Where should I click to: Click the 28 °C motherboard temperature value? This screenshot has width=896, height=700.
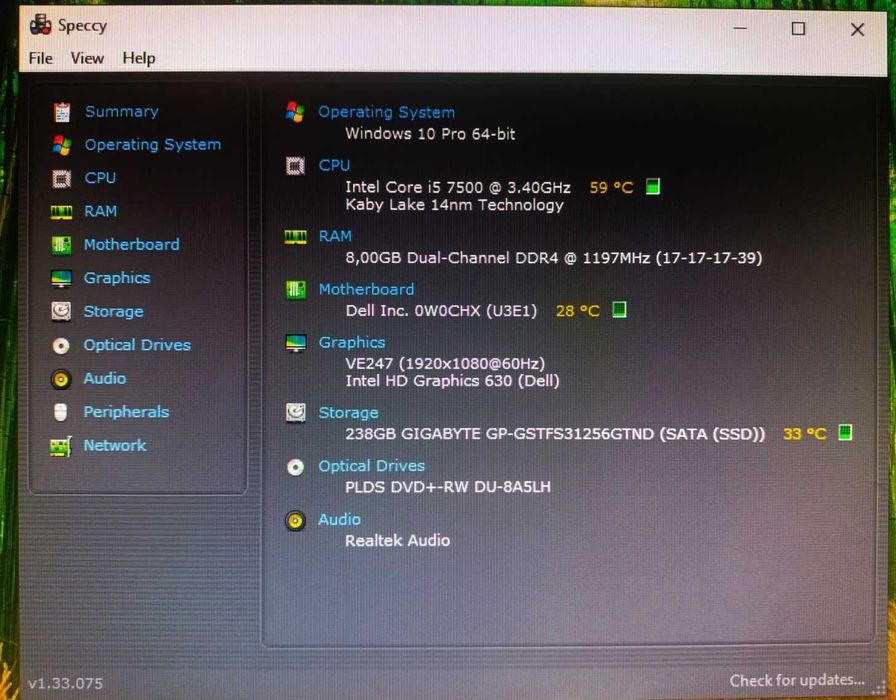click(578, 311)
